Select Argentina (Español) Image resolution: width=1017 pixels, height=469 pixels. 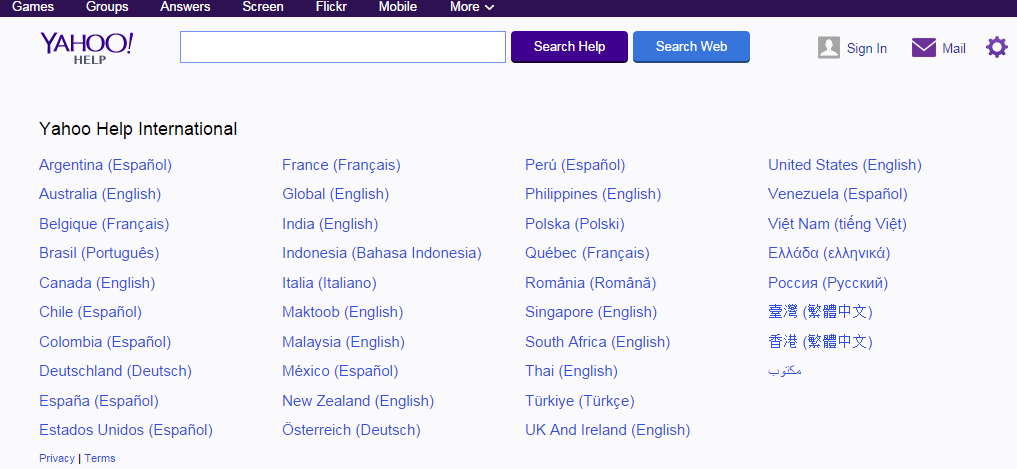[105, 165]
